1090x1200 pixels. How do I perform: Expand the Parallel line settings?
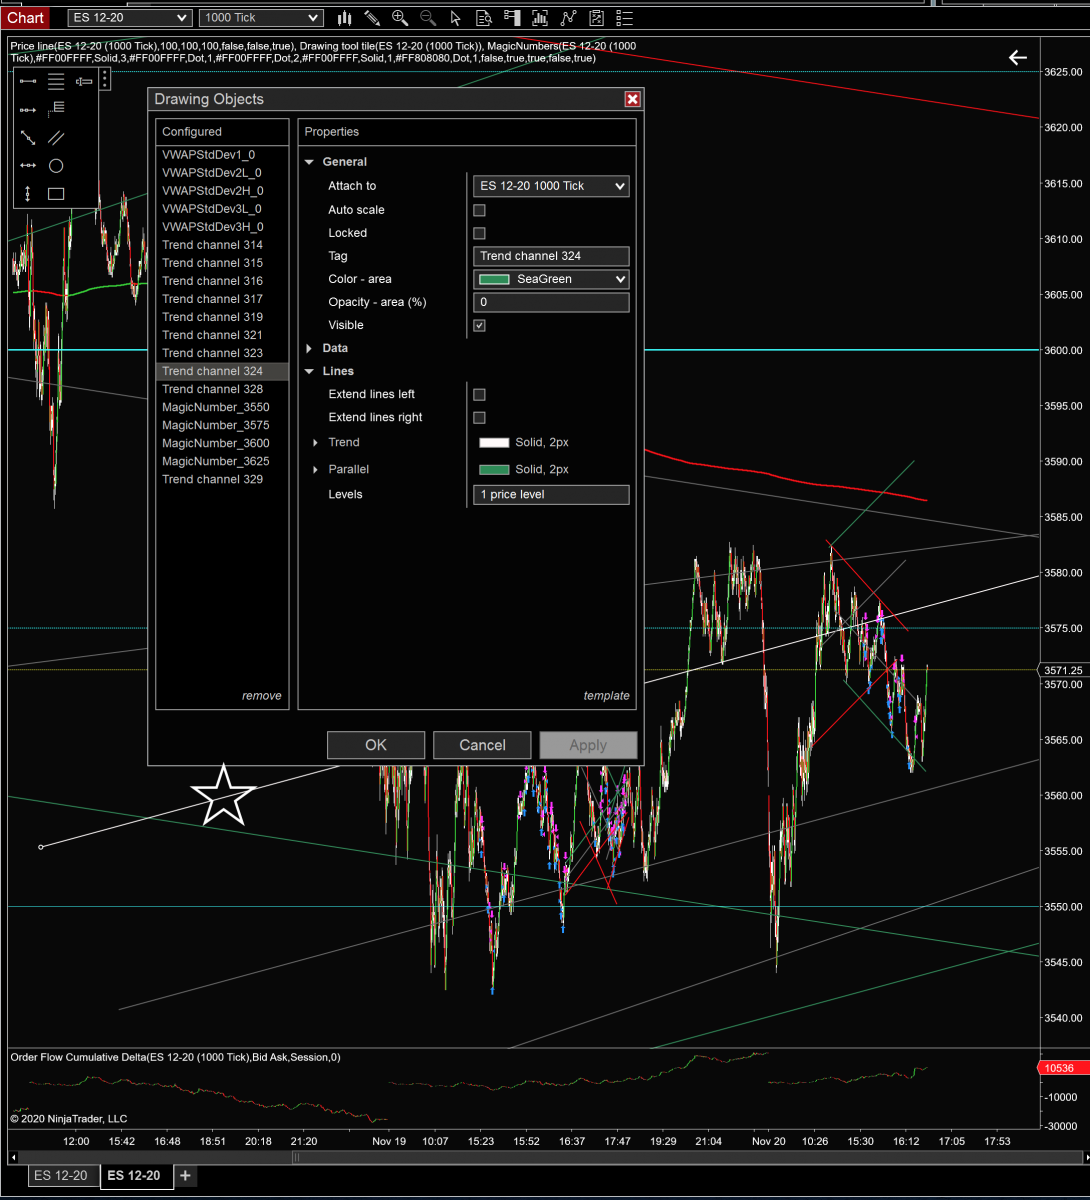(316, 469)
